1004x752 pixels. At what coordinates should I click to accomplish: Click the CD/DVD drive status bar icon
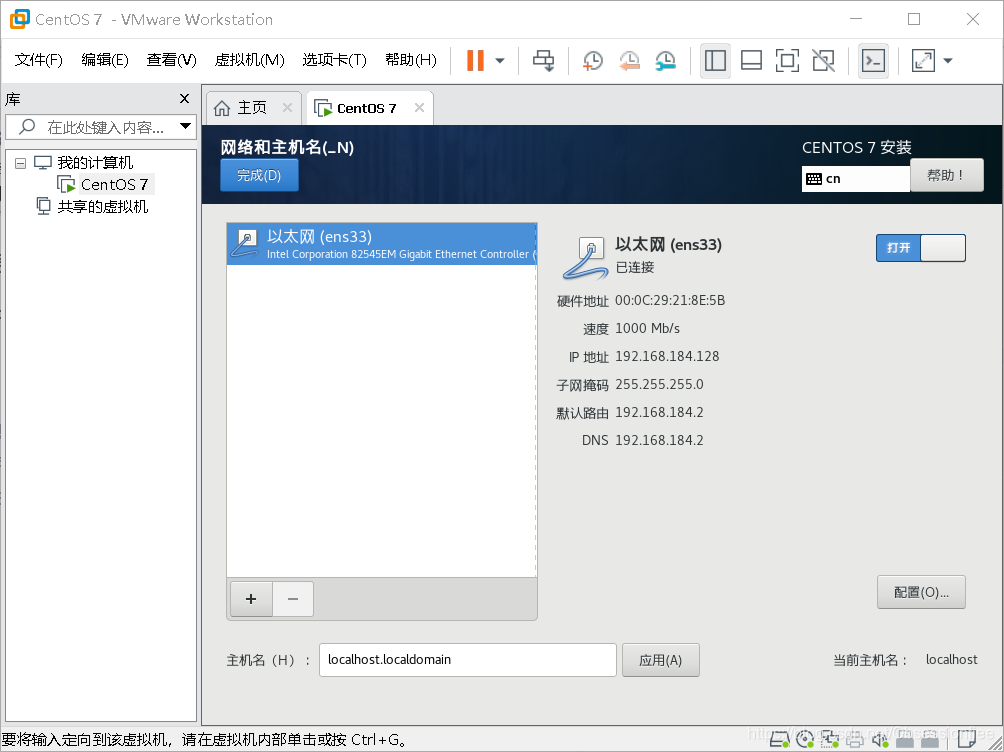805,740
